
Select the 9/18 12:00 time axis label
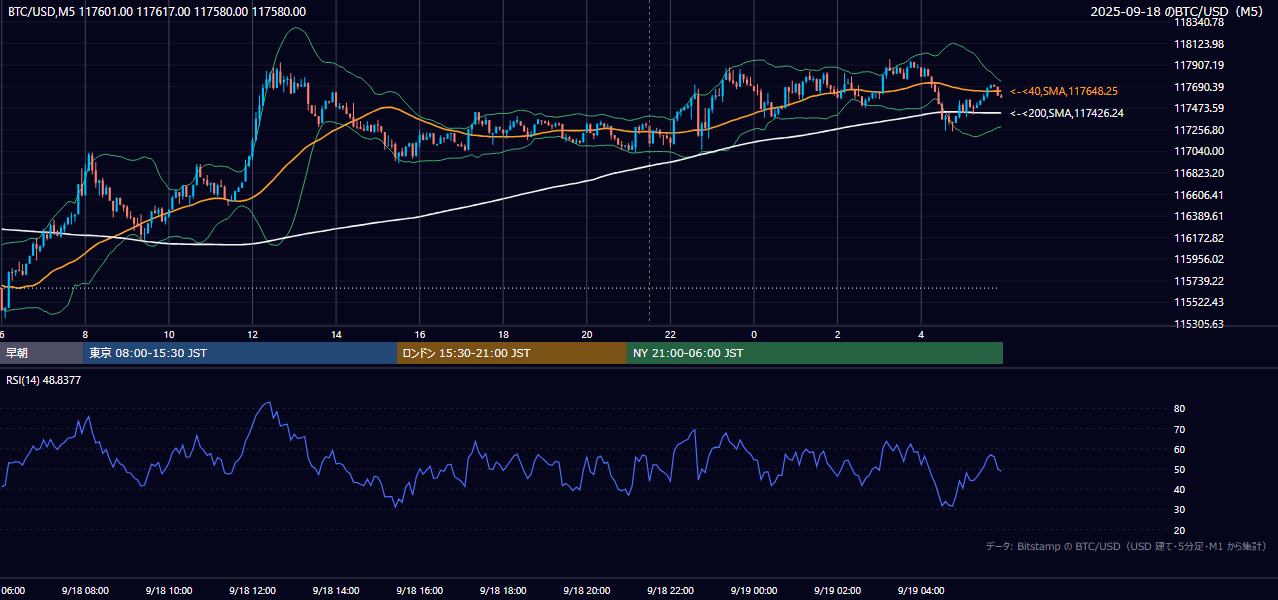[x=252, y=591]
